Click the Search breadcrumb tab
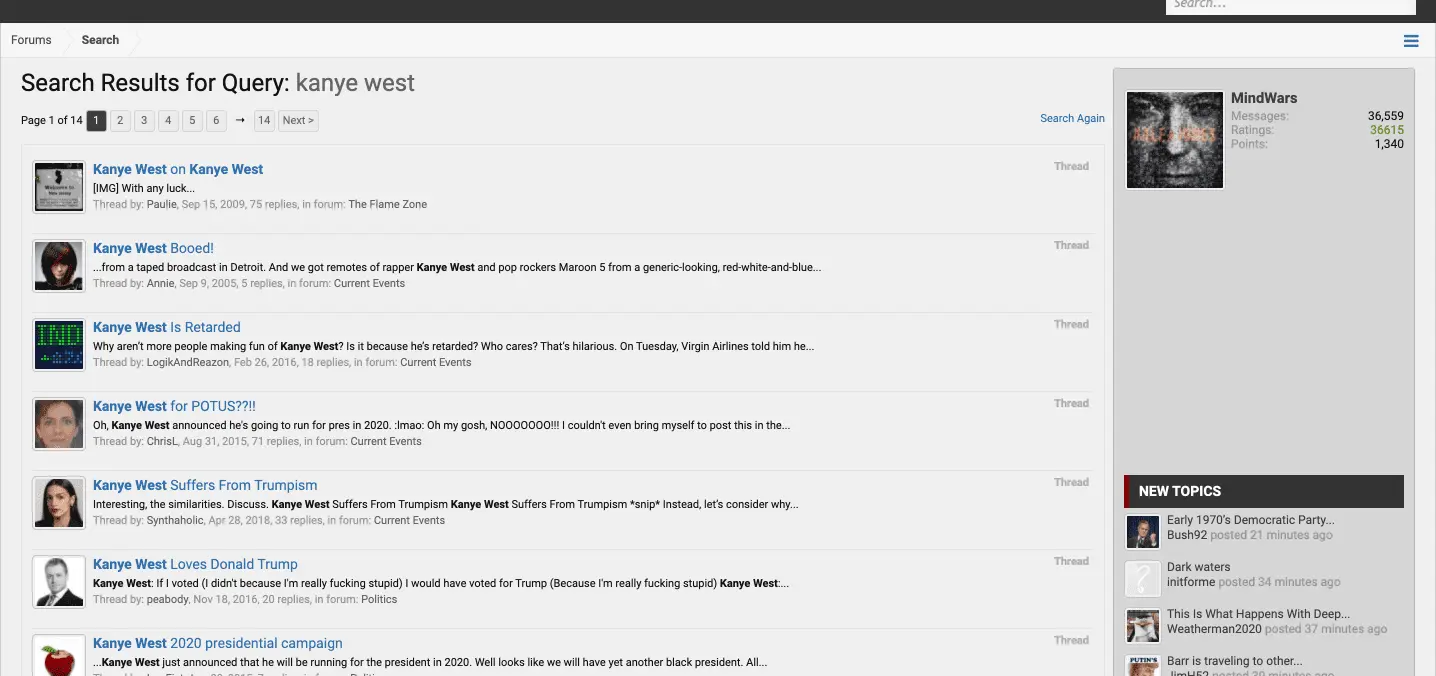 click(100, 40)
